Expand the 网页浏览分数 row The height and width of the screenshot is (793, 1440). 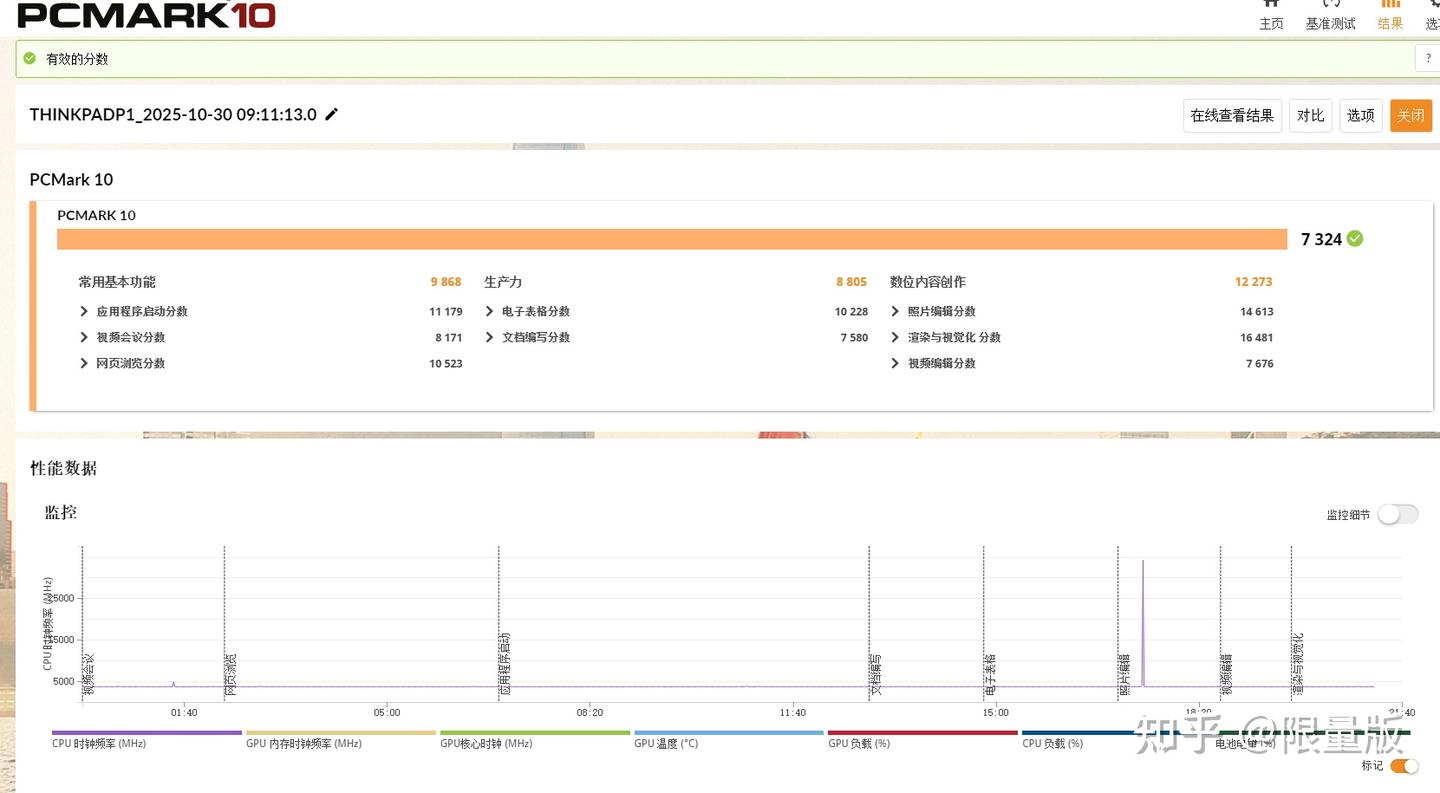point(84,363)
